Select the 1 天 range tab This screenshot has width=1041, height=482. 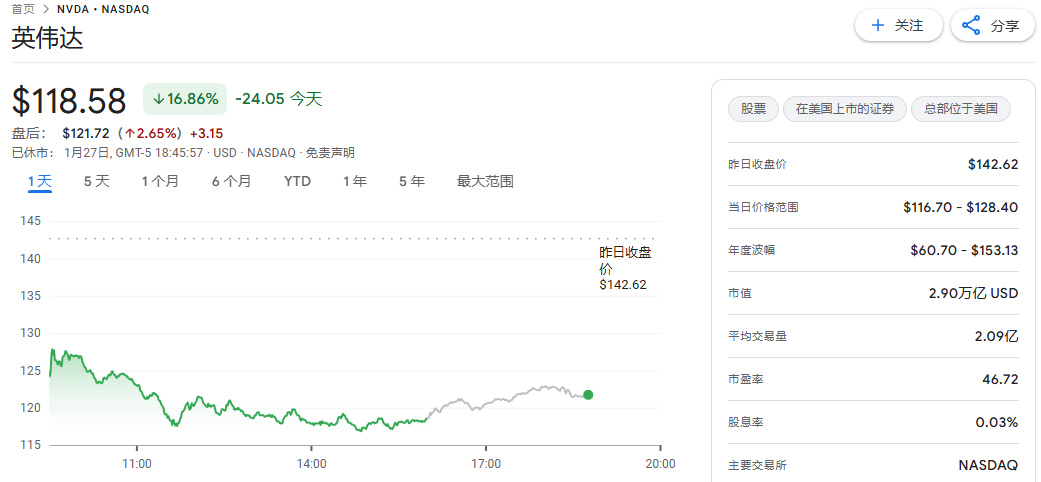[39, 181]
